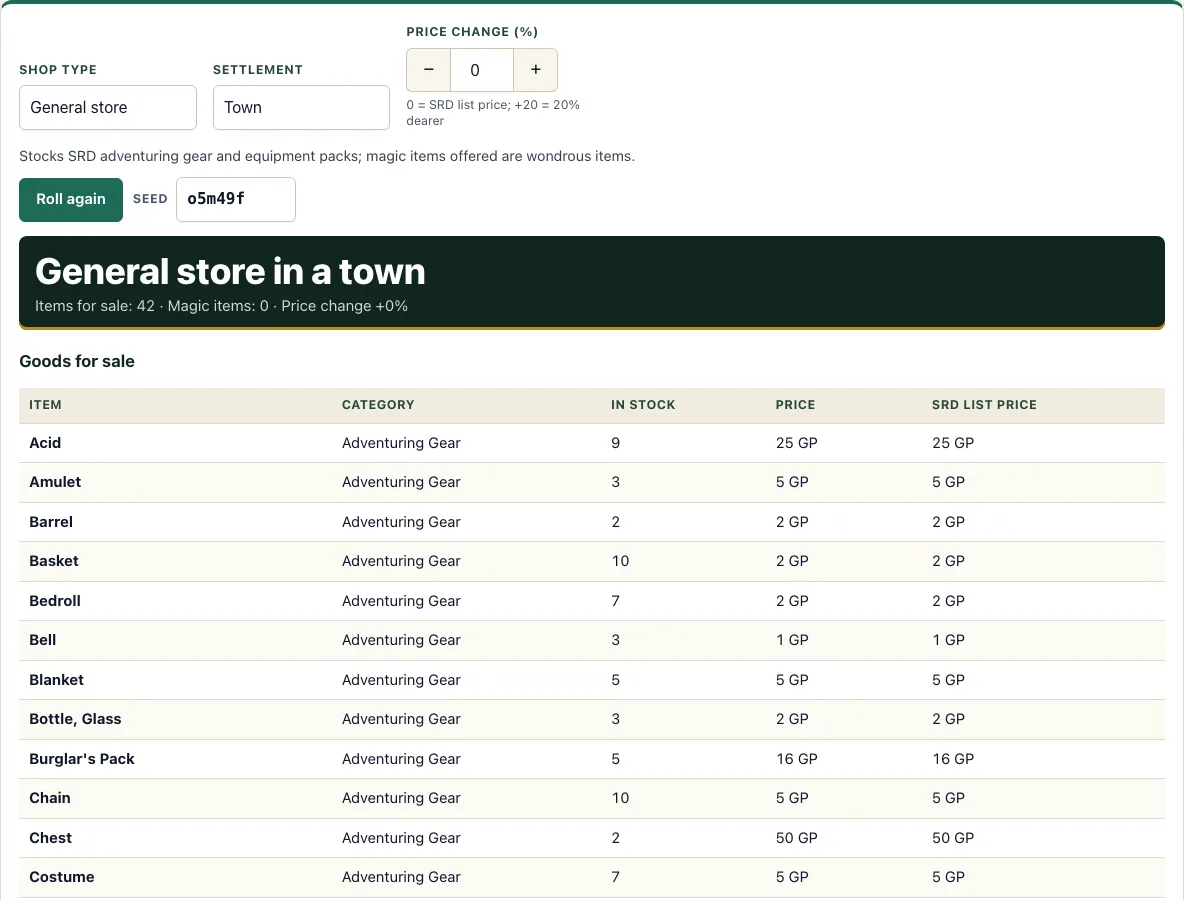This screenshot has height=900, width=1184.
Task: Select the Bell item name
Action: pos(43,640)
